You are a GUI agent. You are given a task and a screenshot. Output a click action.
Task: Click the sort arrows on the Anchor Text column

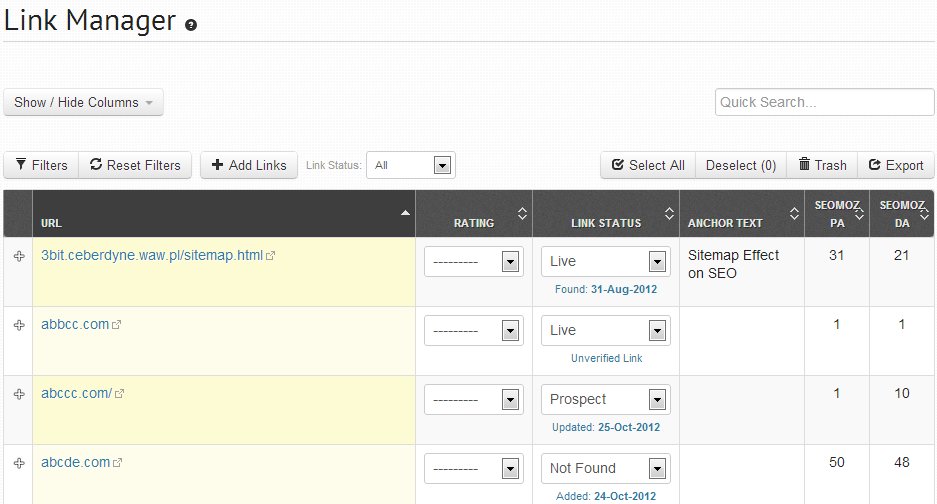pyautogui.click(x=794, y=213)
